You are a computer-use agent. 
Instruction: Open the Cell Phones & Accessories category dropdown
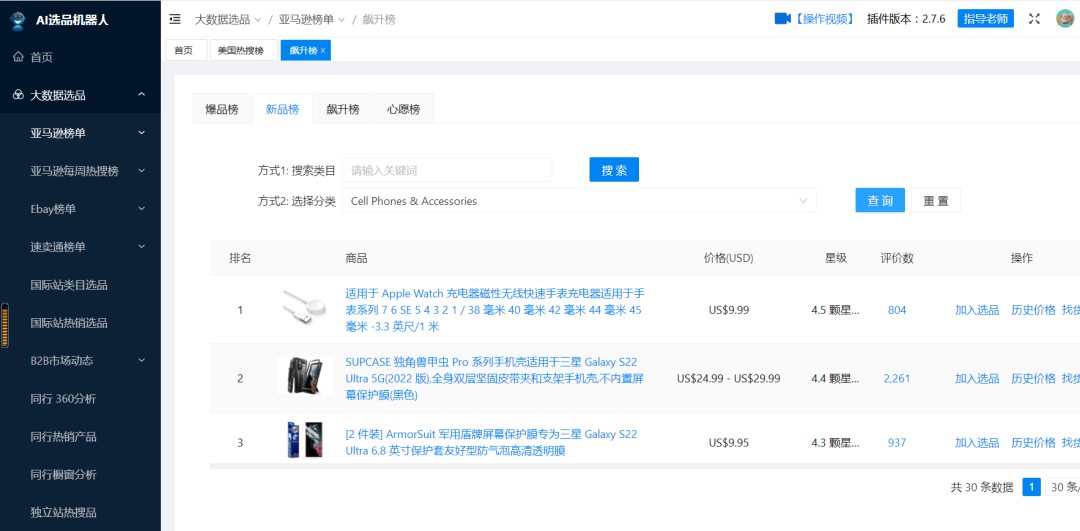[x=579, y=201]
